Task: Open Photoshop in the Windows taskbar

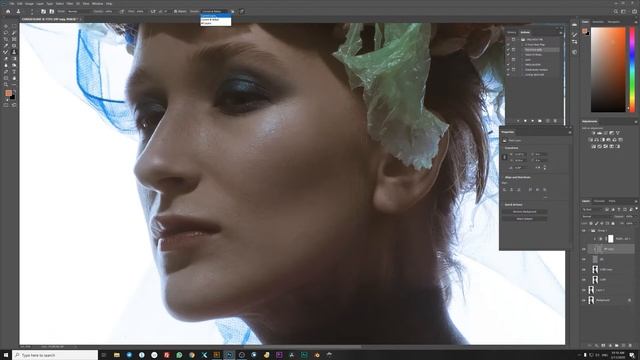Action: click(x=229, y=355)
